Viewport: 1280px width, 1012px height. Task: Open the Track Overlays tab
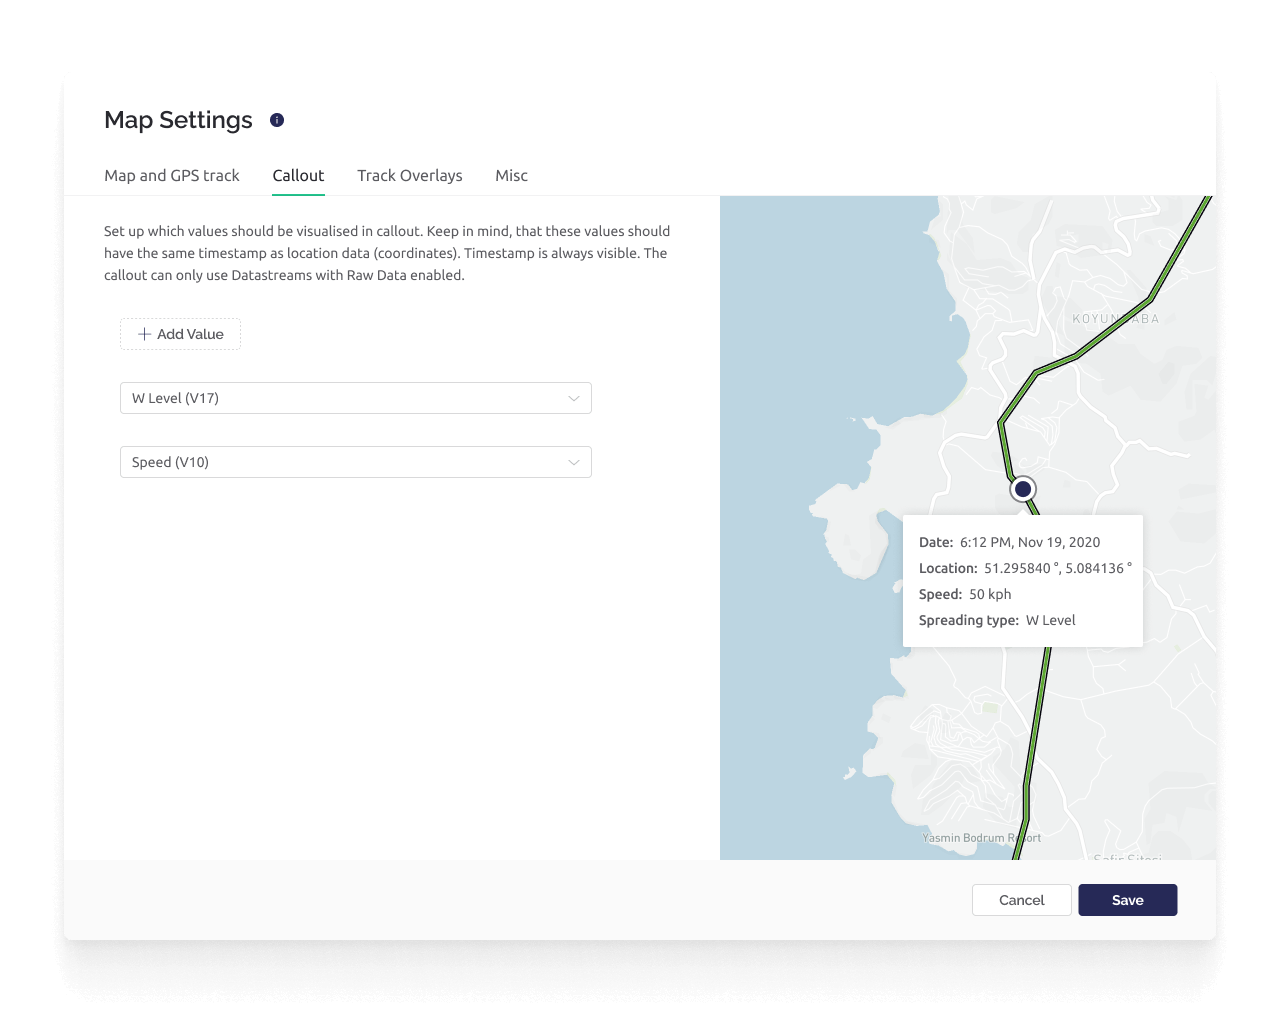pyautogui.click(x=409, y=175)
